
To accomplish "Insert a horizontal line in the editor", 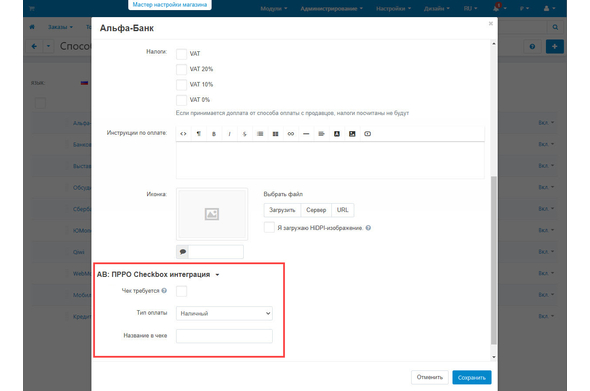I will (306, 134).
